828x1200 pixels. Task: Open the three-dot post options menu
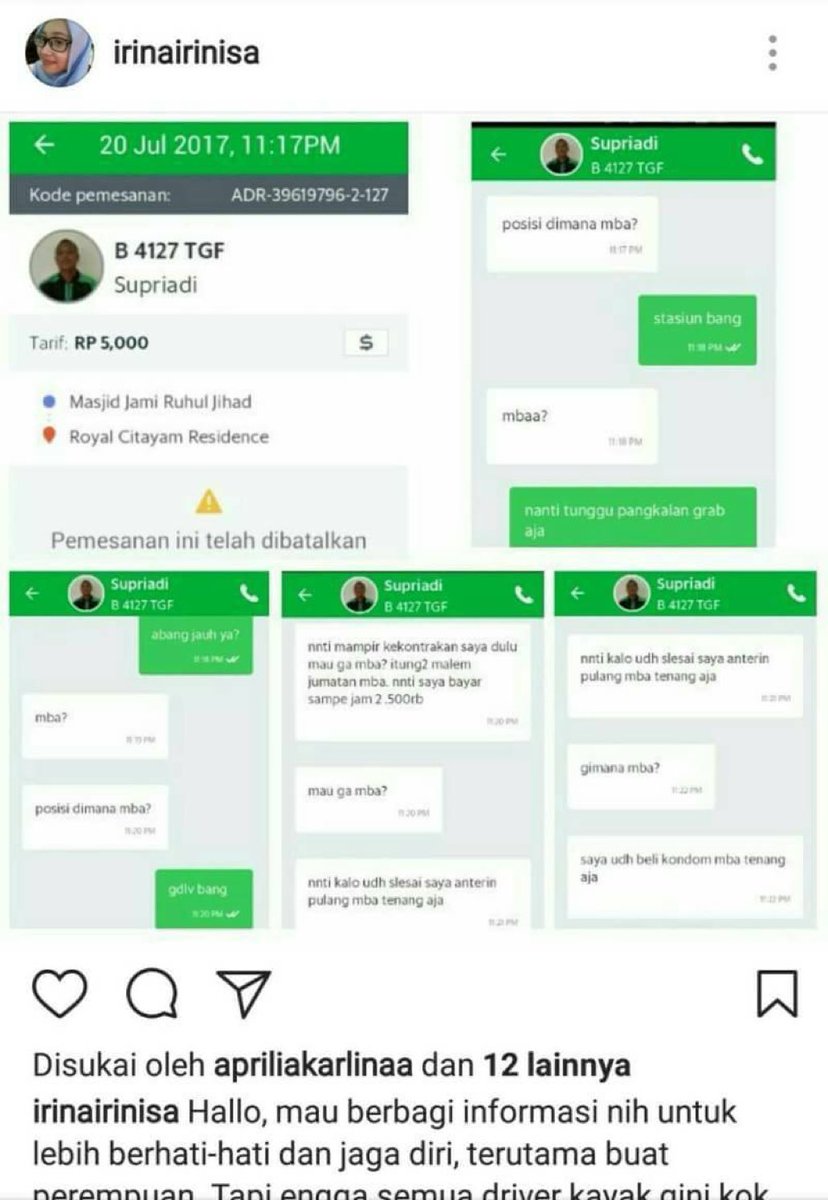(x=772, y=53)
